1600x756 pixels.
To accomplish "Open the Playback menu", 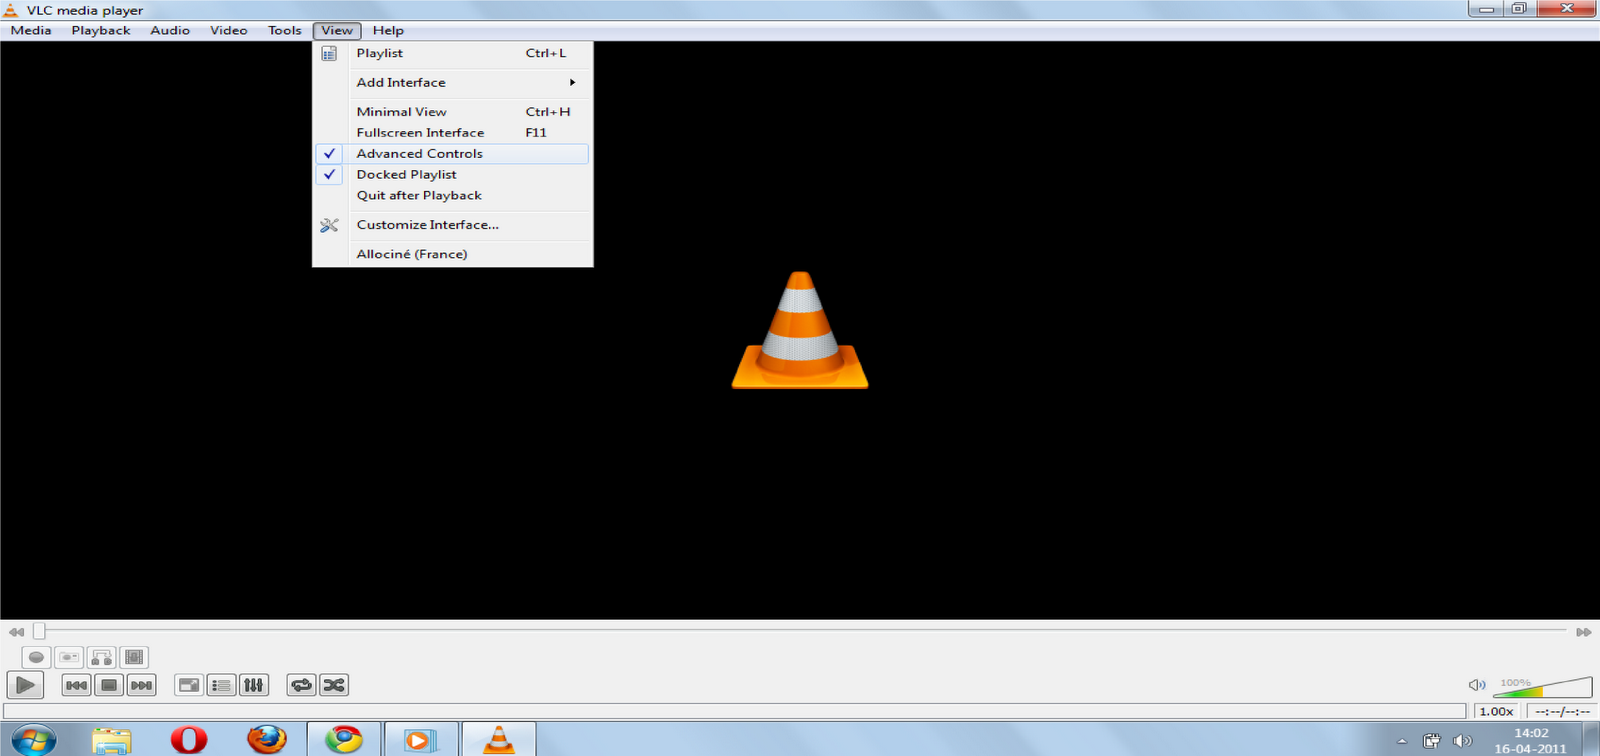I will point(101,30).
